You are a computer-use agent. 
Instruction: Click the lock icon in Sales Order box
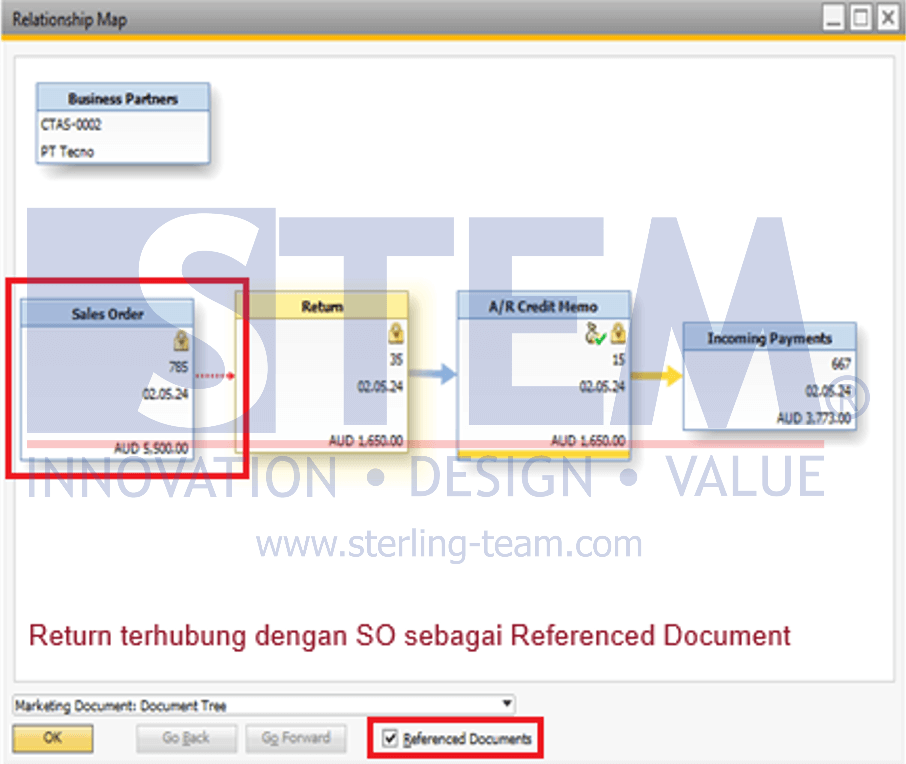click(181, 340)
